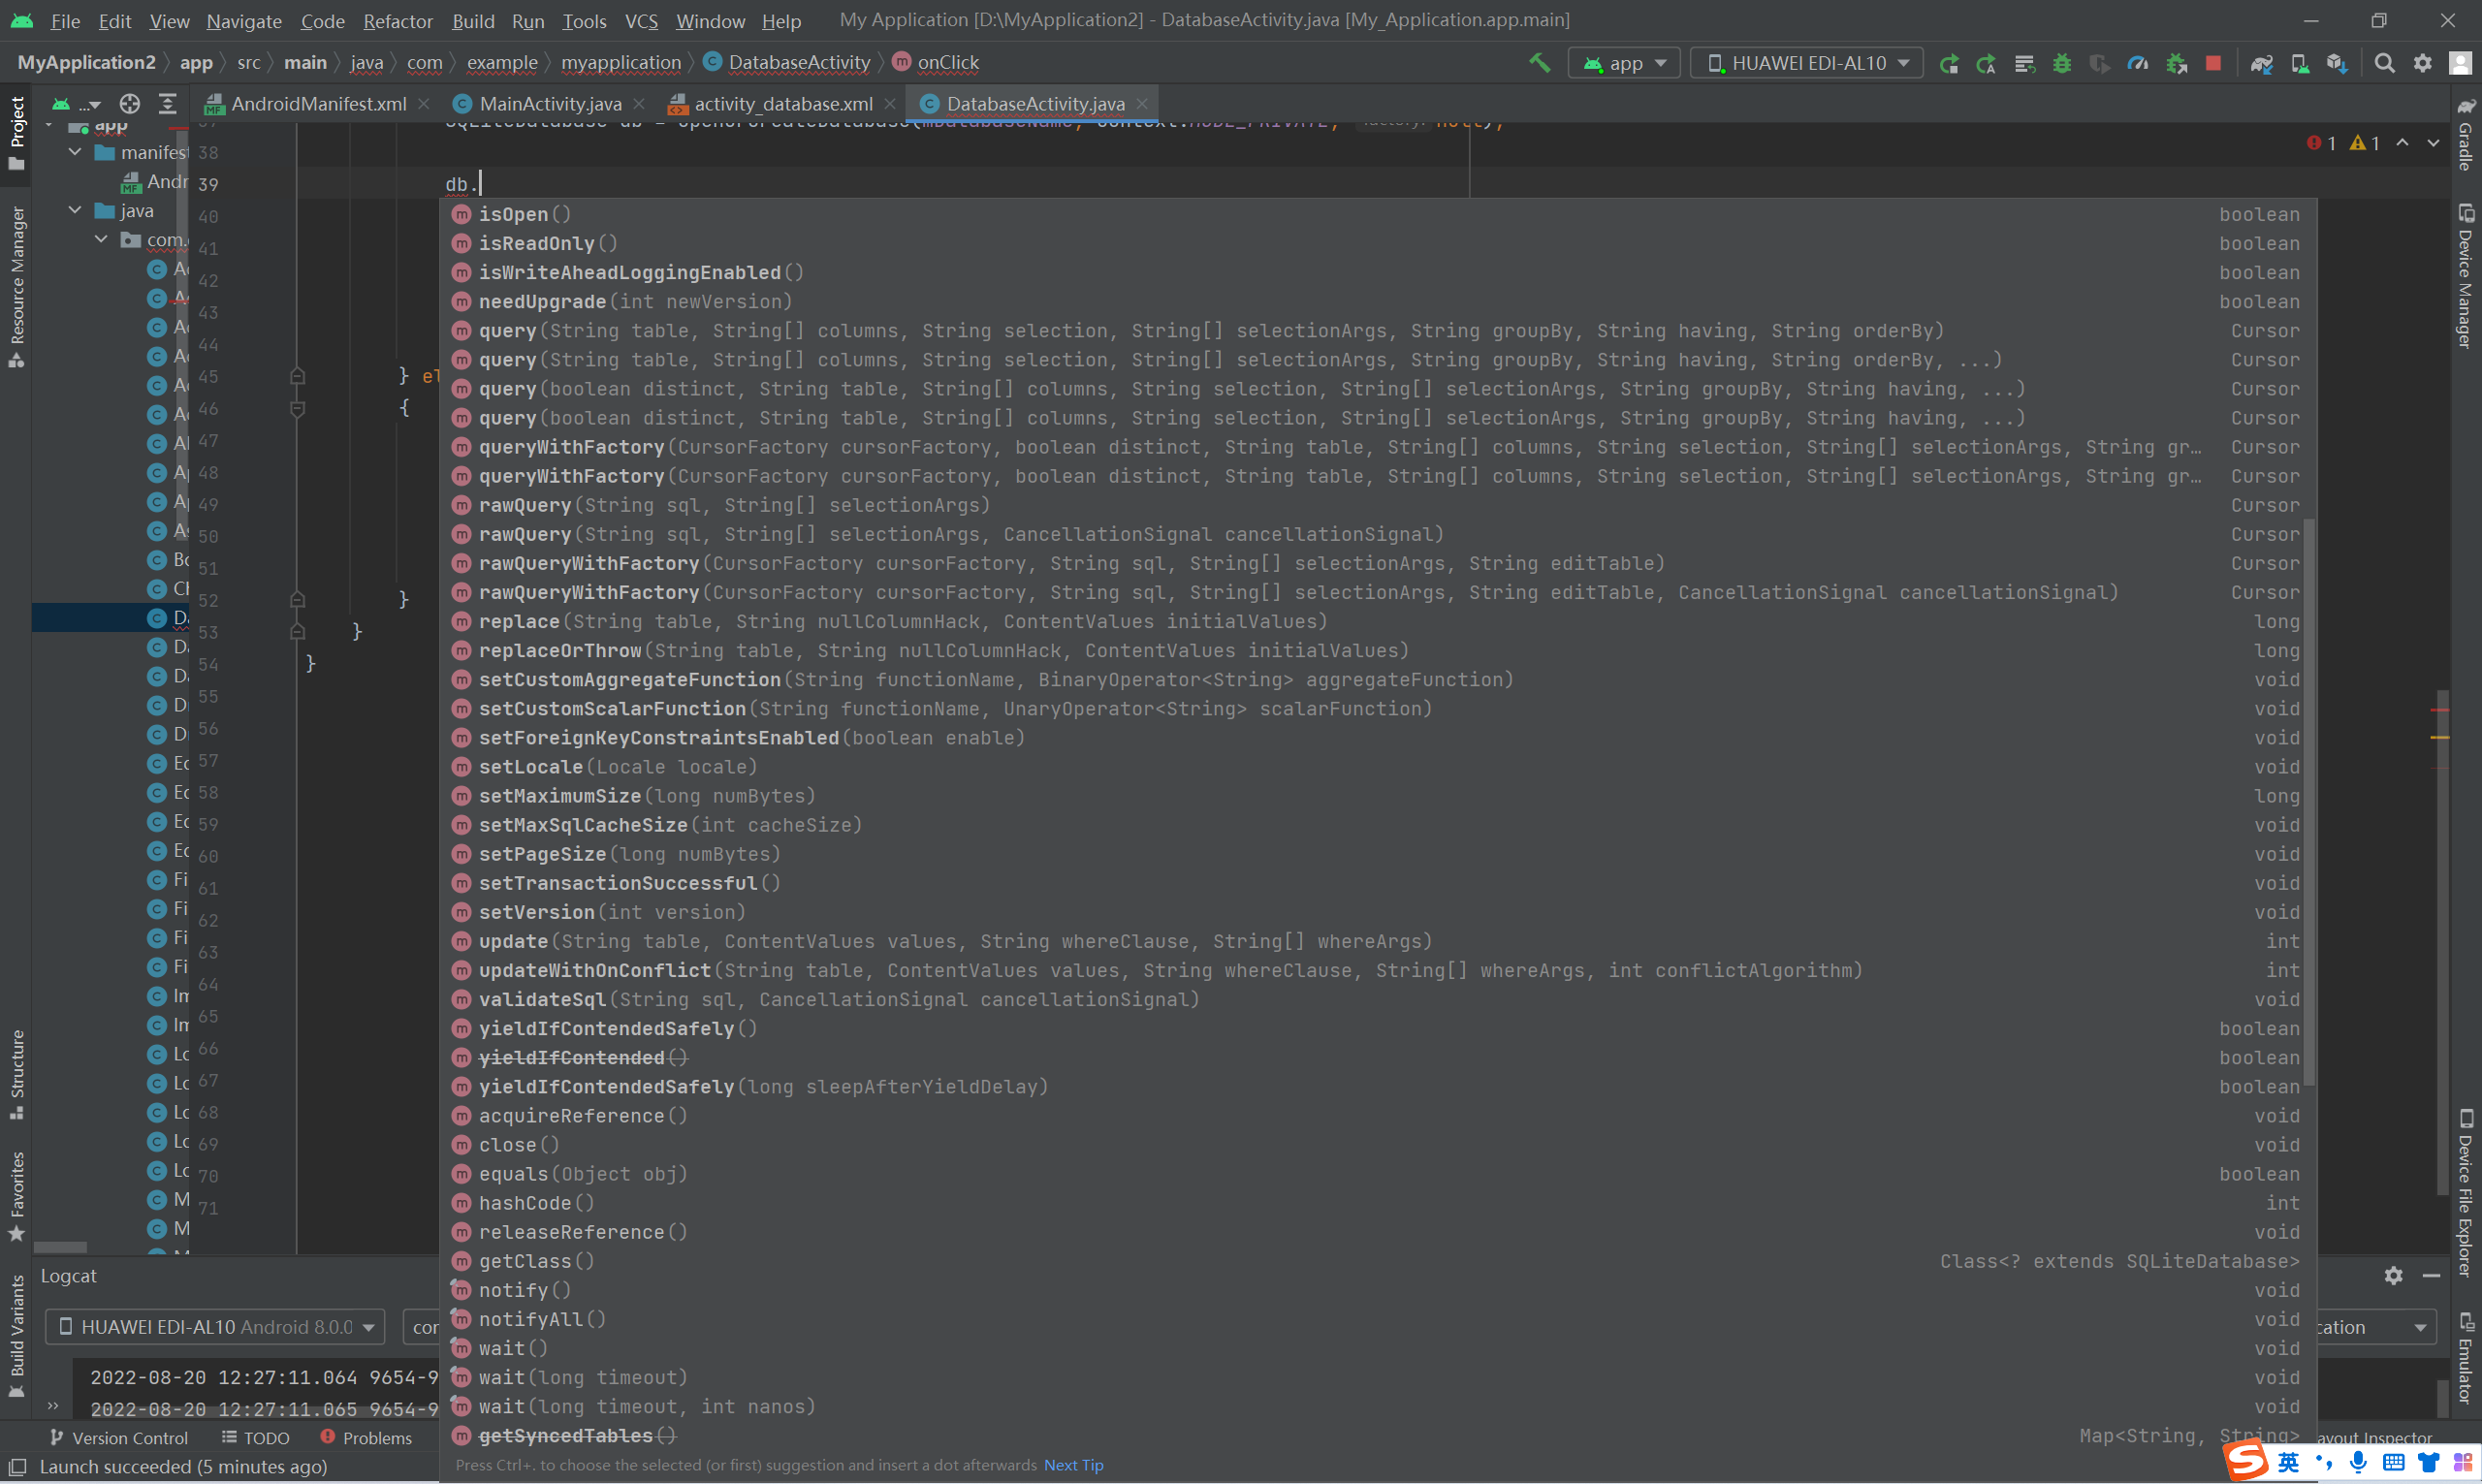The image size is (2482, 1484).
Task: Open the Profiler gauge icon
Action: [x=2138, y=63]
